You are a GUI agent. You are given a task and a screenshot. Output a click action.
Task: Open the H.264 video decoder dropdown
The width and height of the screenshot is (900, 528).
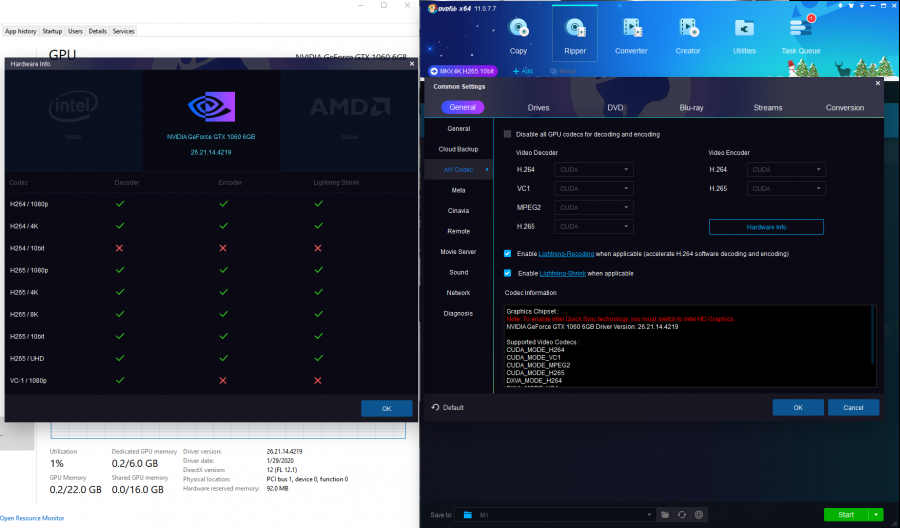(x=593, y=169)
